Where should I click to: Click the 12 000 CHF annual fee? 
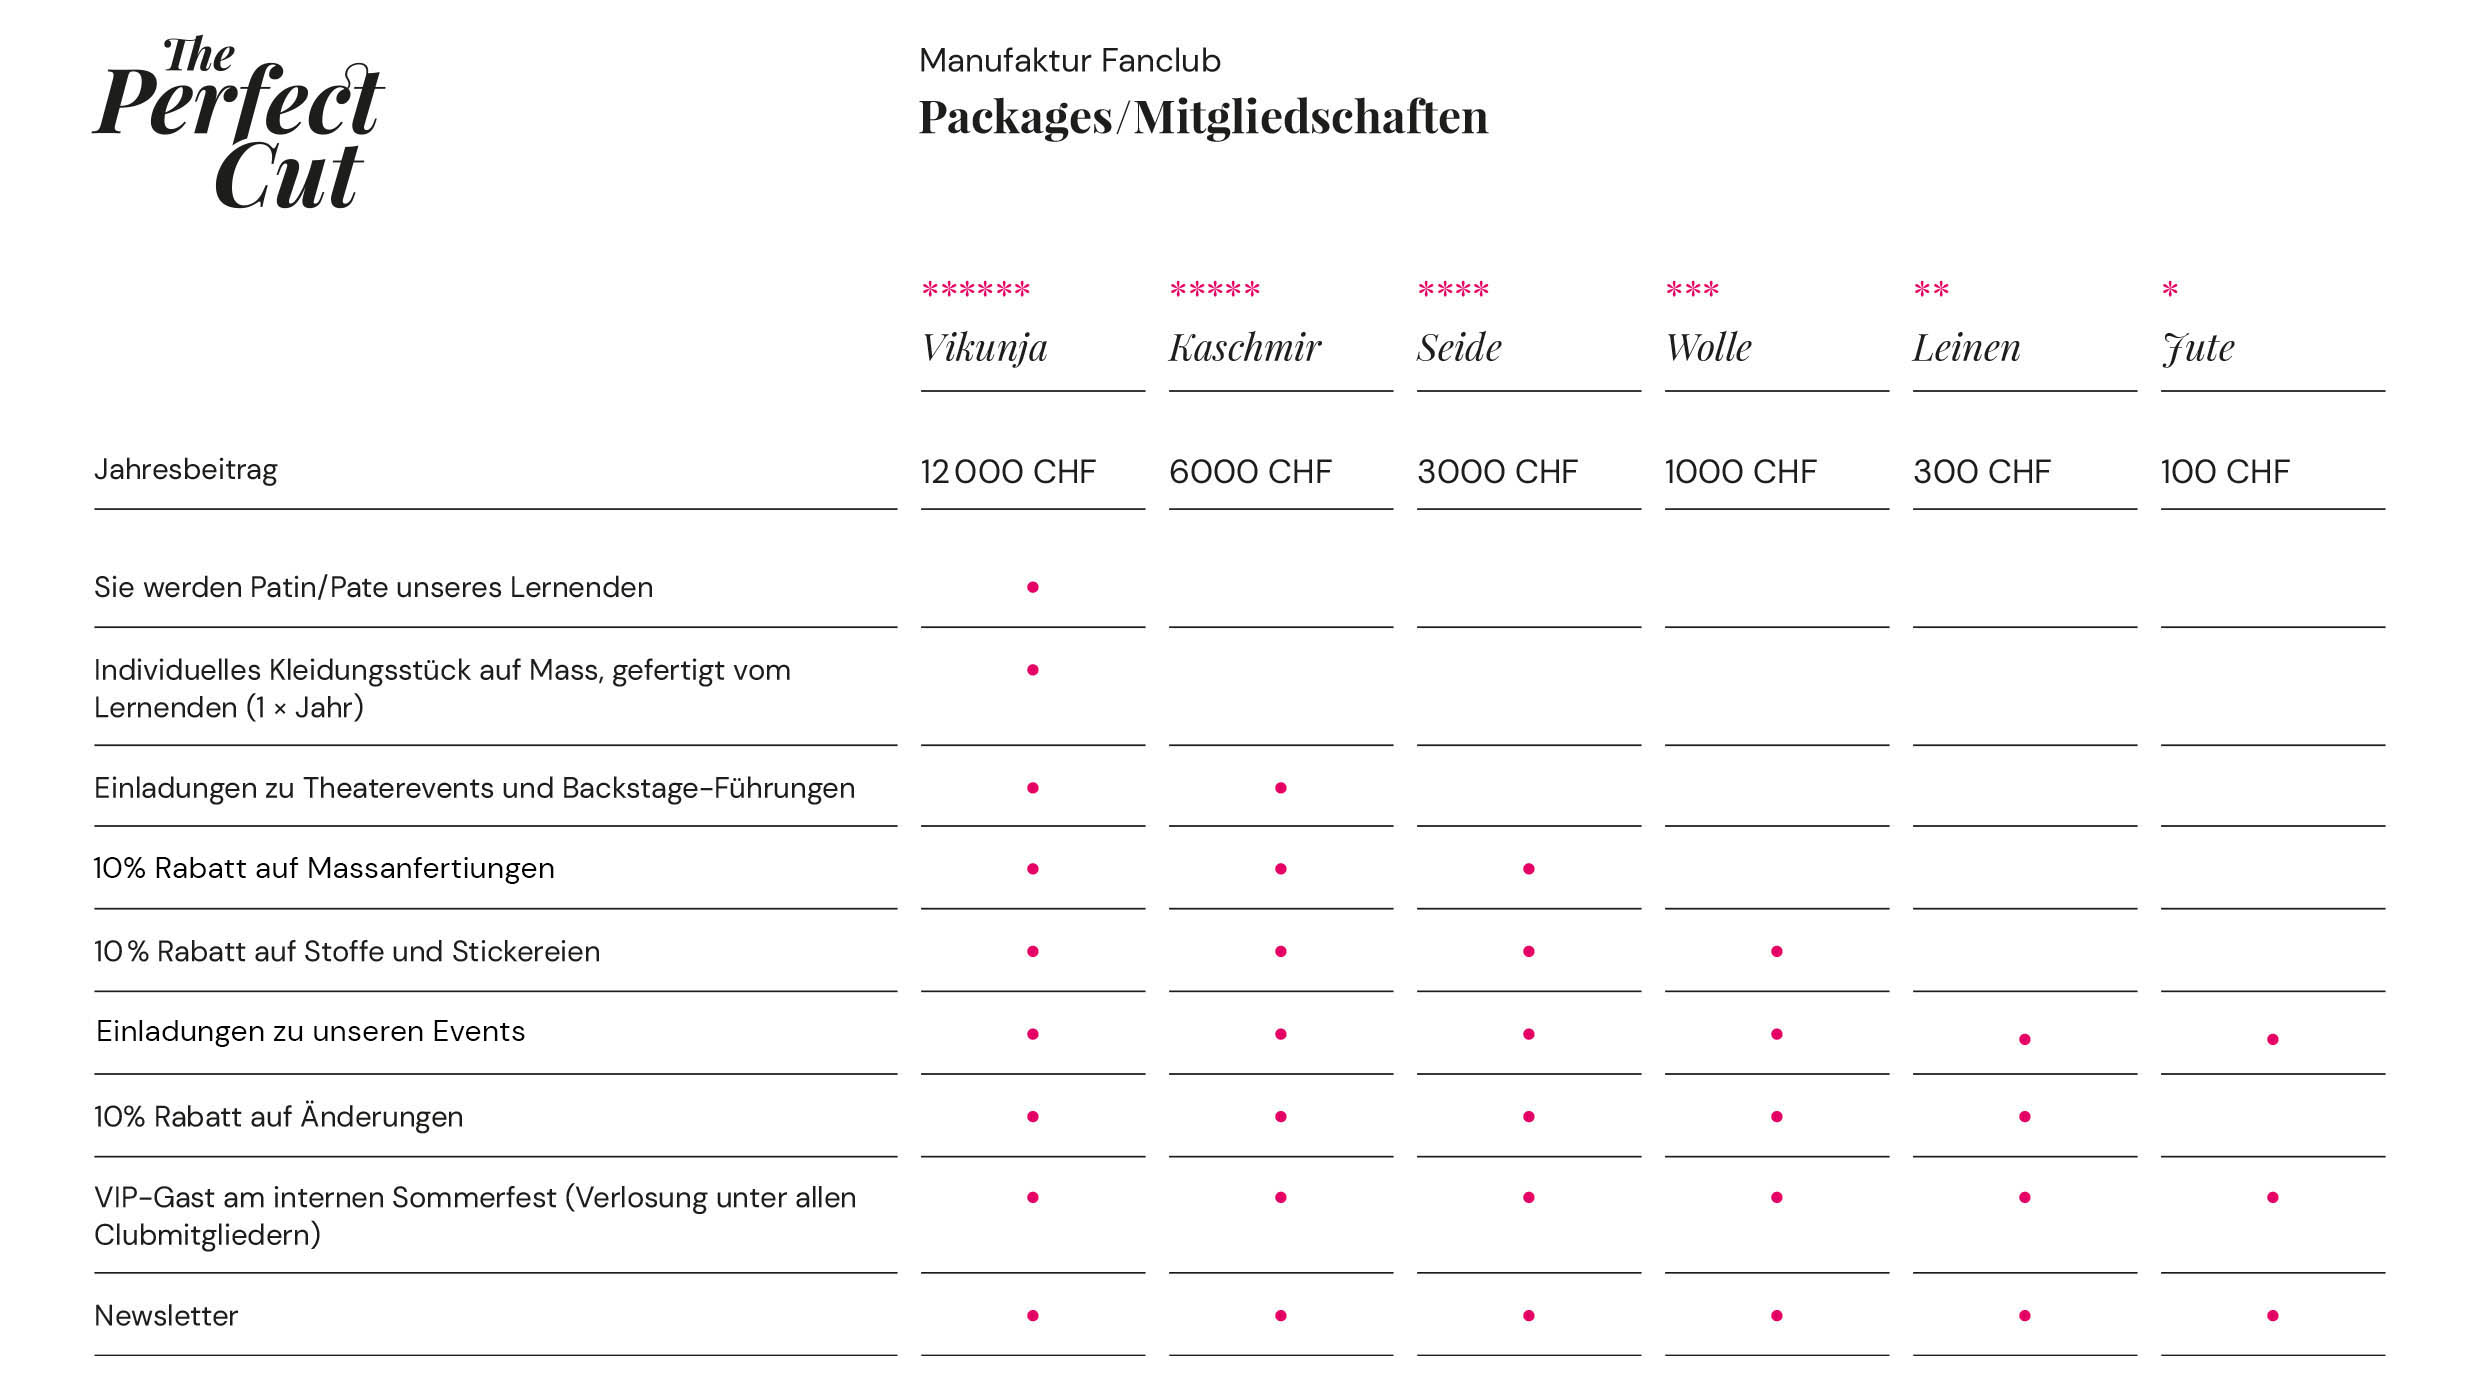point(1008,471)
